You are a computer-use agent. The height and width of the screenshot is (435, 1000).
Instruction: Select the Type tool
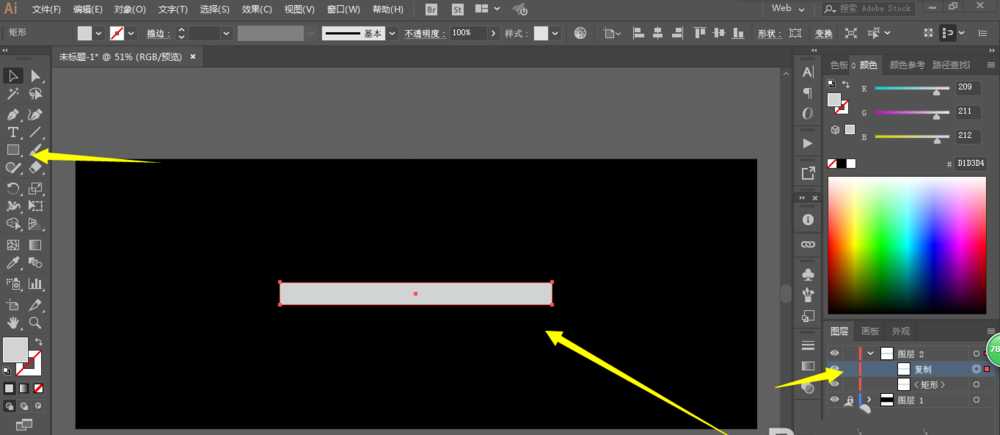(x=13, y=132)
